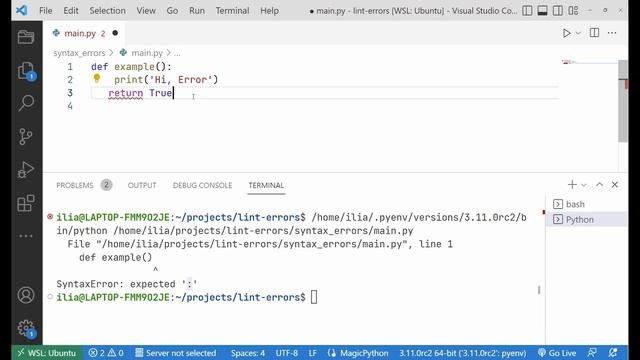Create new terminal with plus icon
The height and width of the screenshot is (360, 640).
(572, 185)
